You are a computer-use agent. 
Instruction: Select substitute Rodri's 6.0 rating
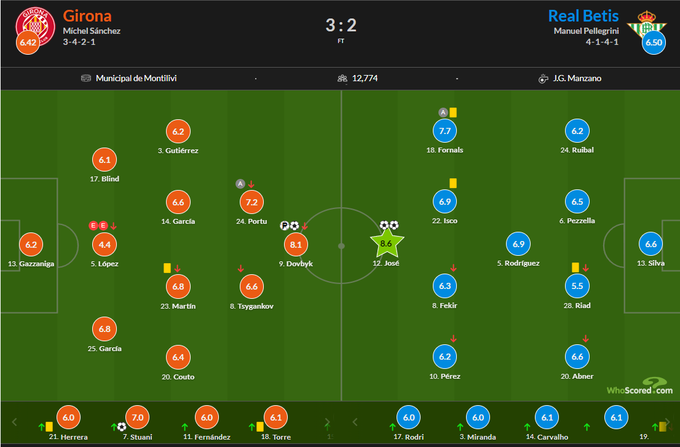(408, 418)
